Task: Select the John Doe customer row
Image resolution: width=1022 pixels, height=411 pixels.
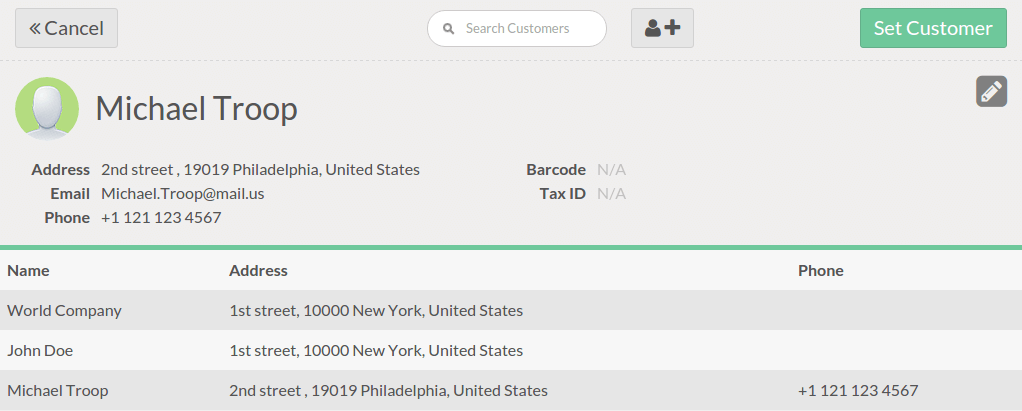Action: [x=40, y=350]
